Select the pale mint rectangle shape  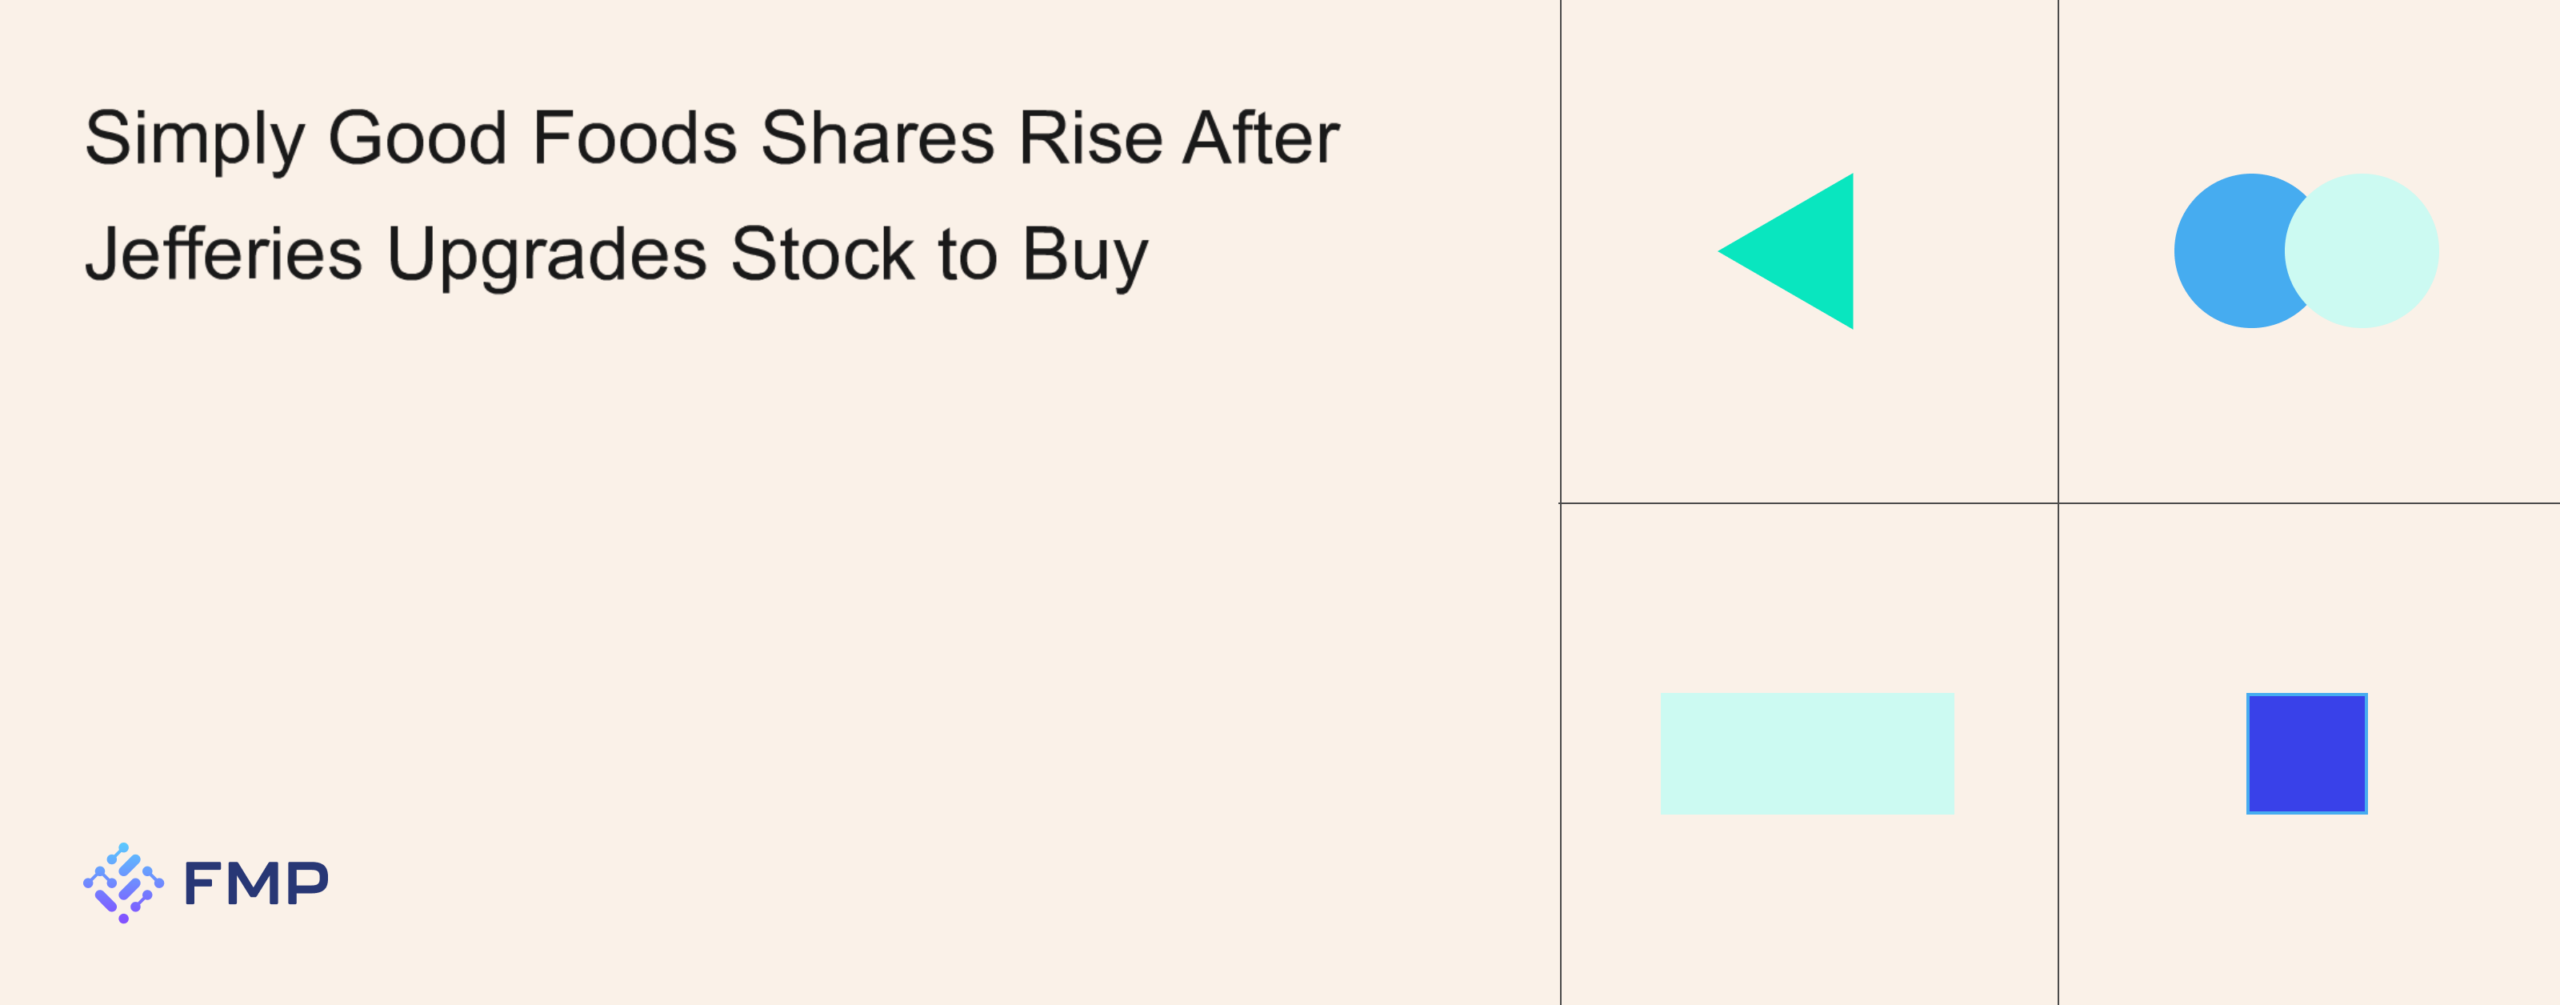(x=1807, y=753)
